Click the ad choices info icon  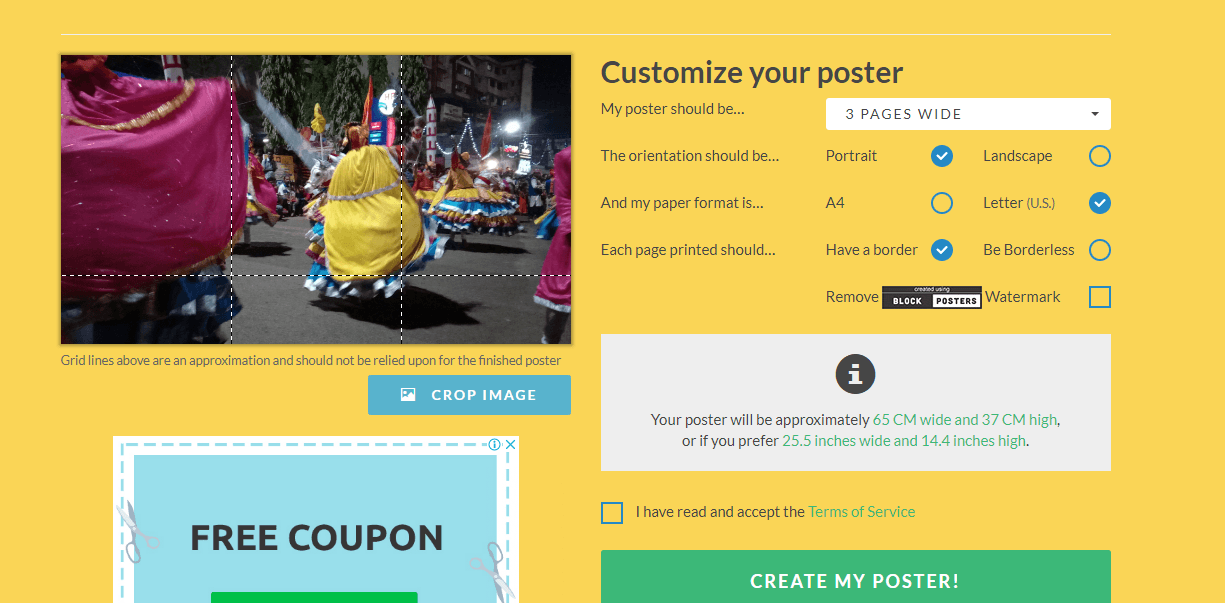[x=494, y=444]
